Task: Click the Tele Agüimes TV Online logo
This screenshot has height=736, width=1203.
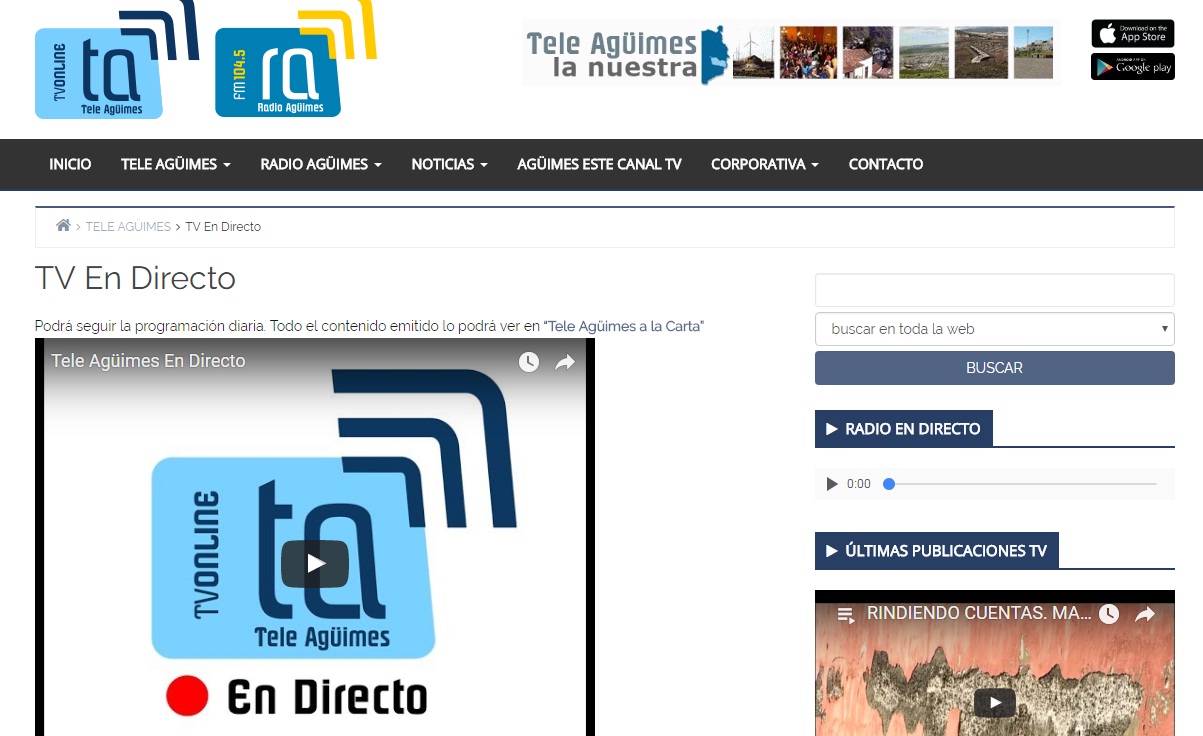Action: pyautogui.click(x=117, y=60)
